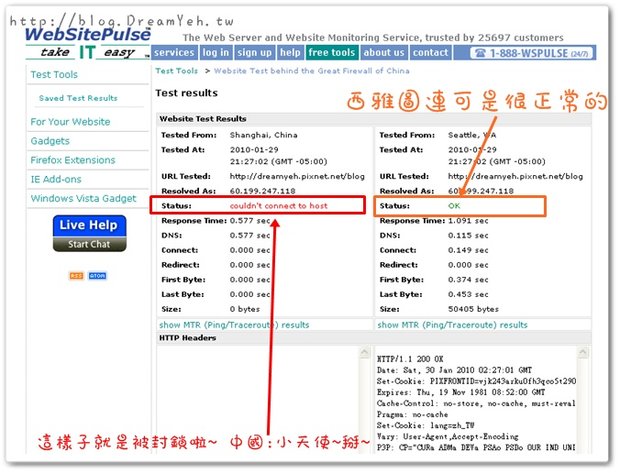
Task: Open the Gadgets sidebar link
Action: click(50, 141)
